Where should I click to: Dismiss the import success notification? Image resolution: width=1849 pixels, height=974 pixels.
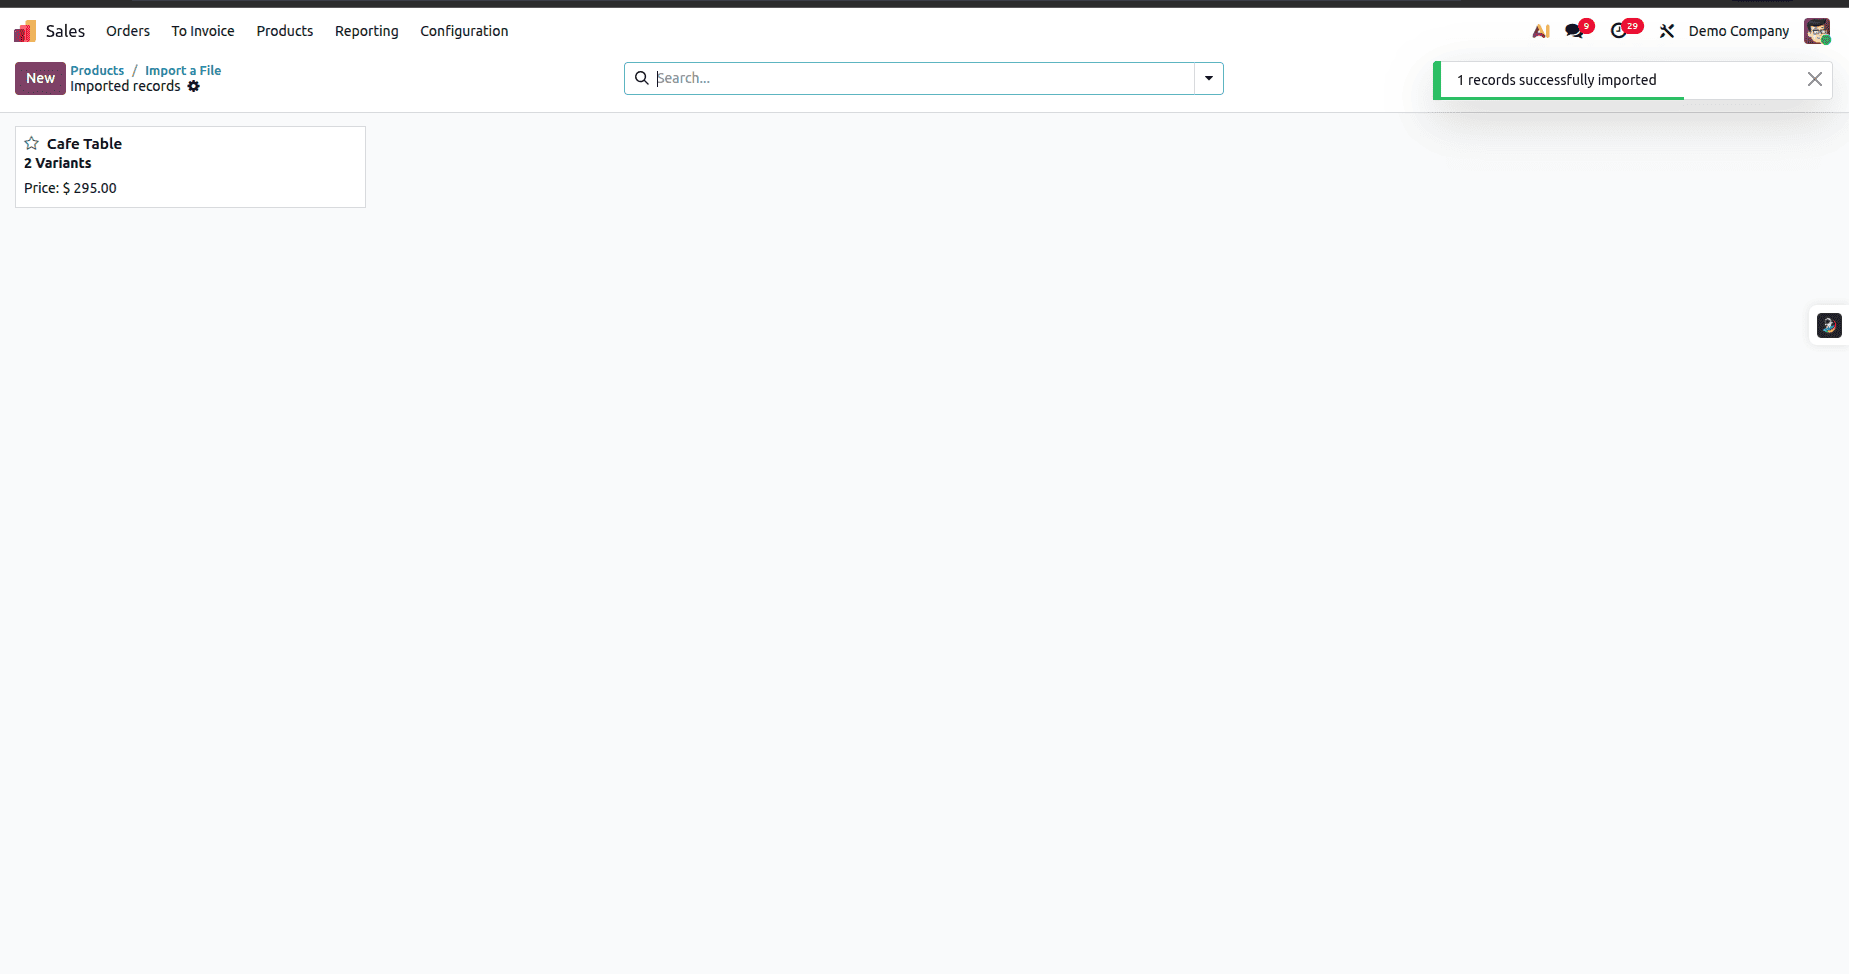[x=1815, y=79]
